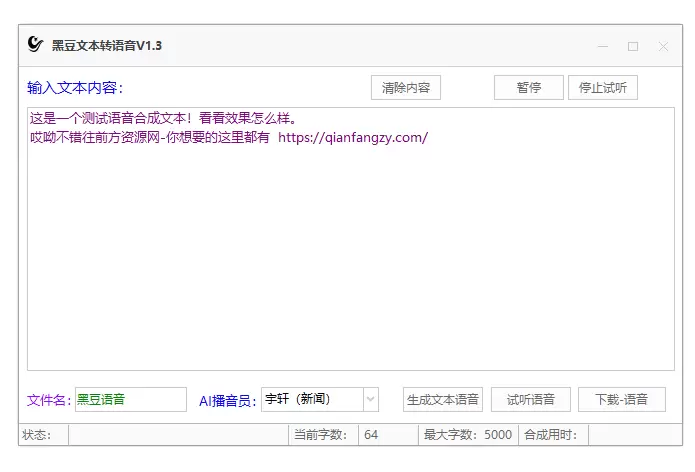695x472 pixels.
Task: Open the AI播音员 voice dropdown arrow
Action: pos(371,399)
